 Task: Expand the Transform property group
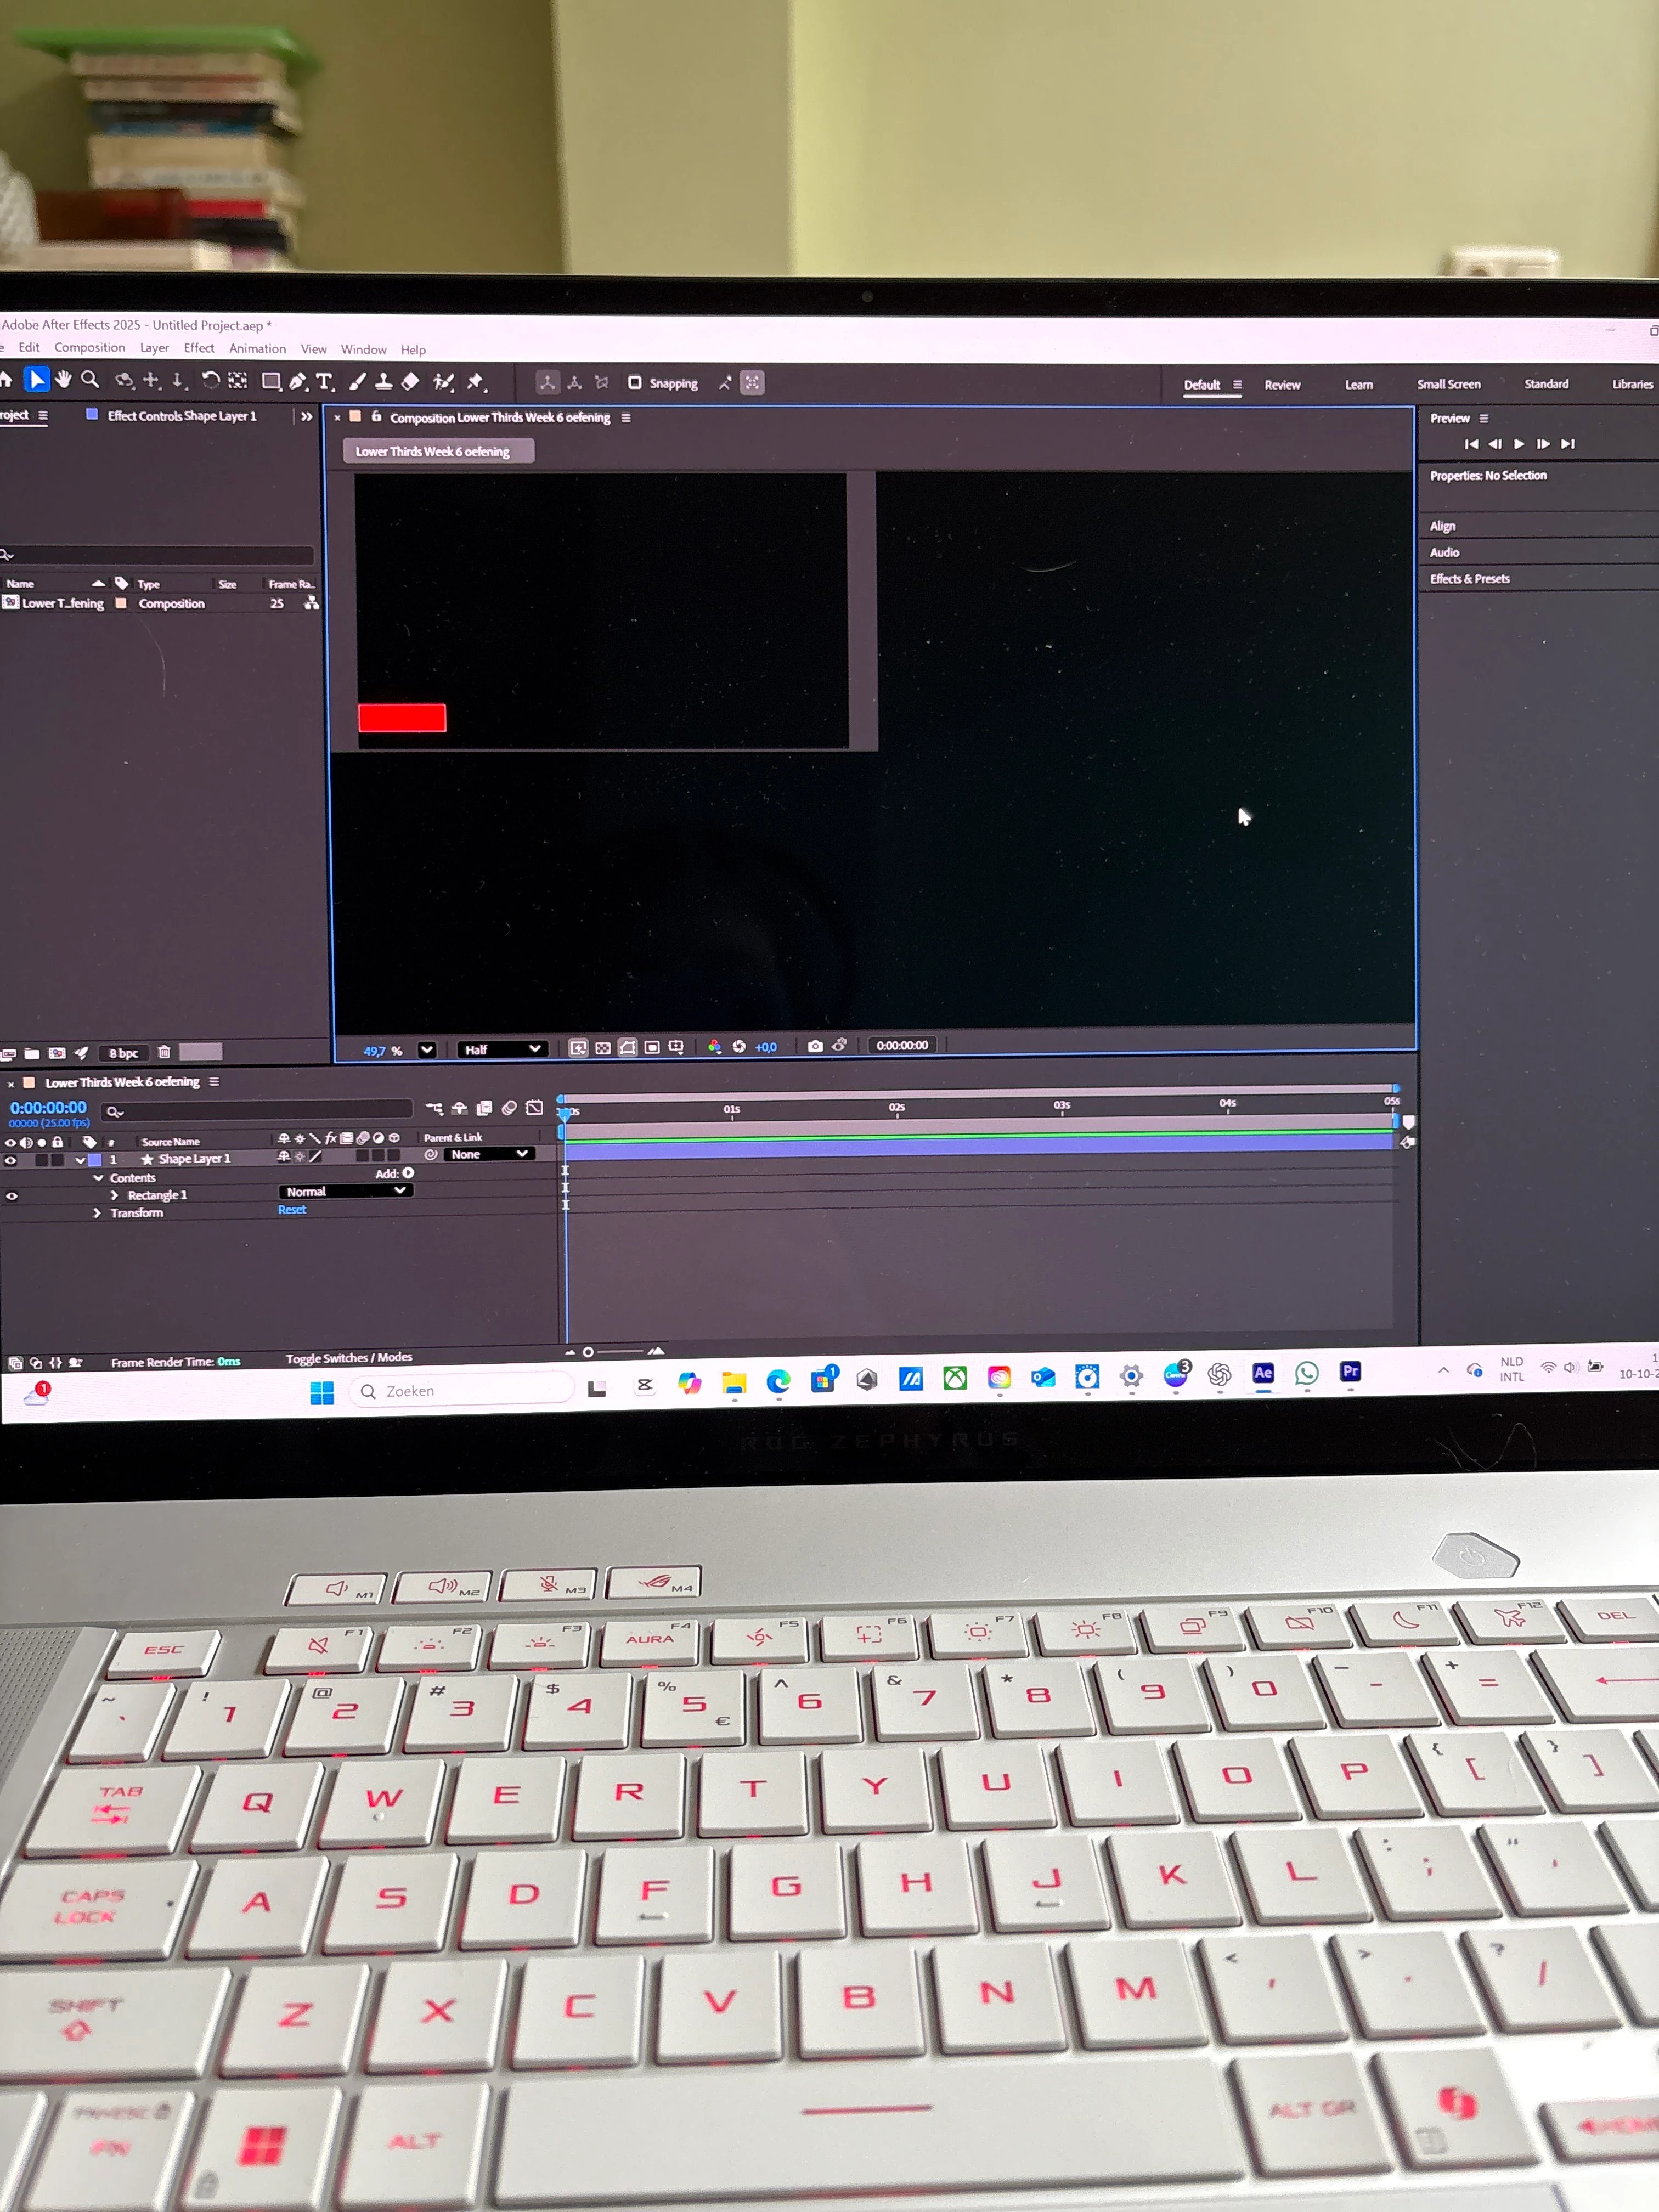pos(97,1213)
